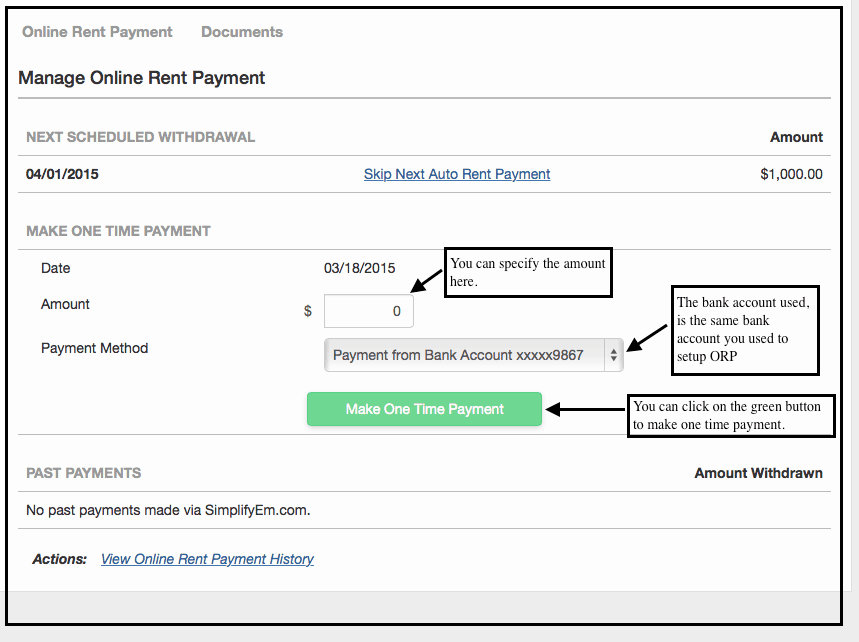Click the Amount Withdrawn column header
Screen dimensions: 859x642
point(758,473)
